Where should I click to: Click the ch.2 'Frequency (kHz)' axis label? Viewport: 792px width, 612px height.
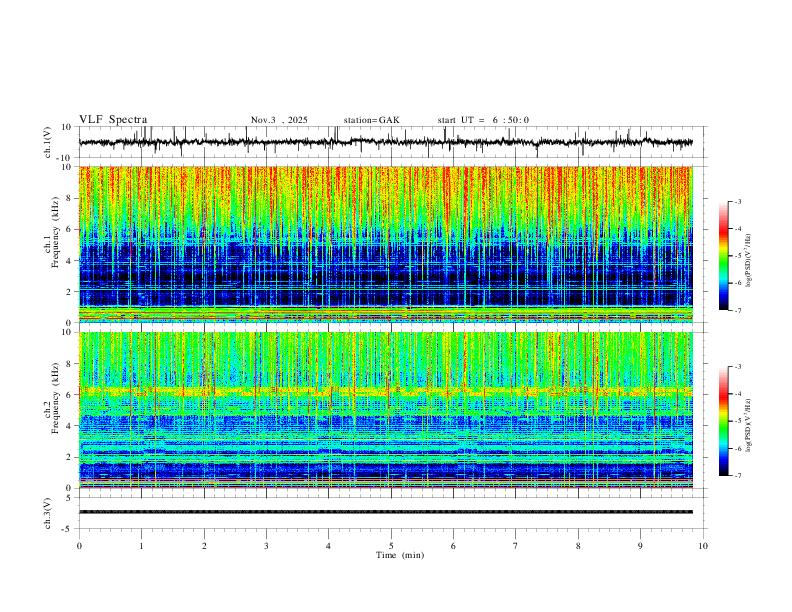point(55,398)
